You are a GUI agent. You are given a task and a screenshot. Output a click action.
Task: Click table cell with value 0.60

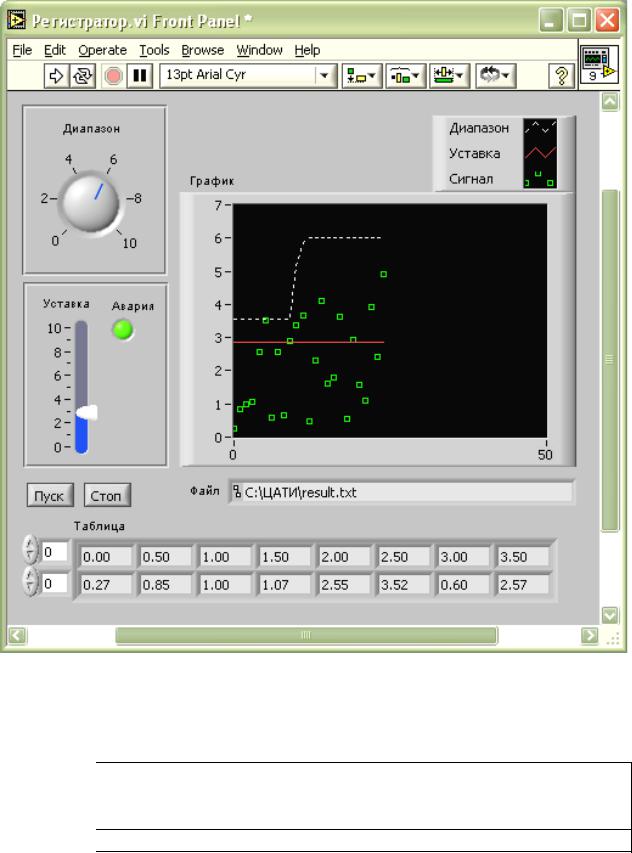tap(463, 584)
